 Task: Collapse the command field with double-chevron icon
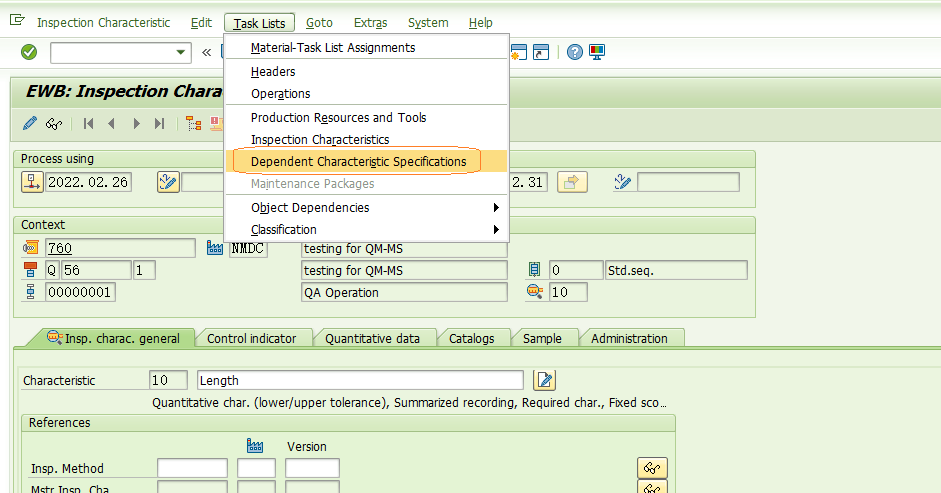click(x=206, y=53)
